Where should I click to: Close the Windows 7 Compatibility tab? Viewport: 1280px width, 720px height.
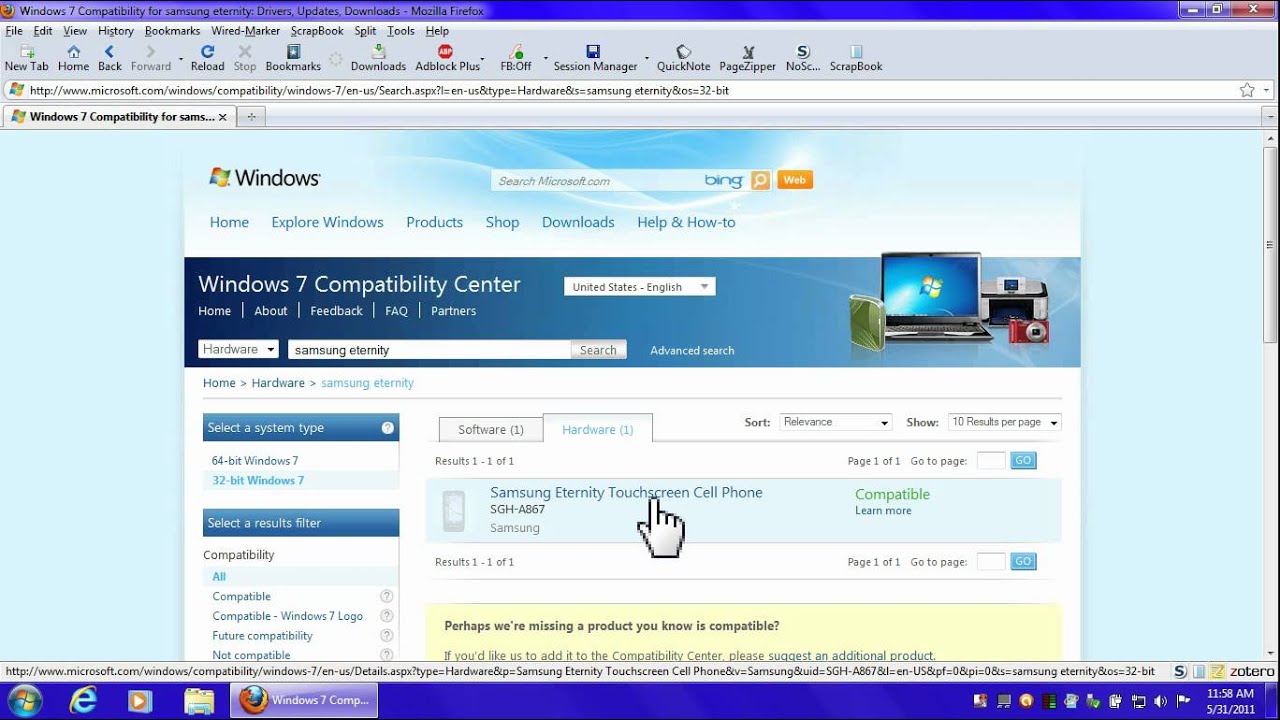(222, 117)
